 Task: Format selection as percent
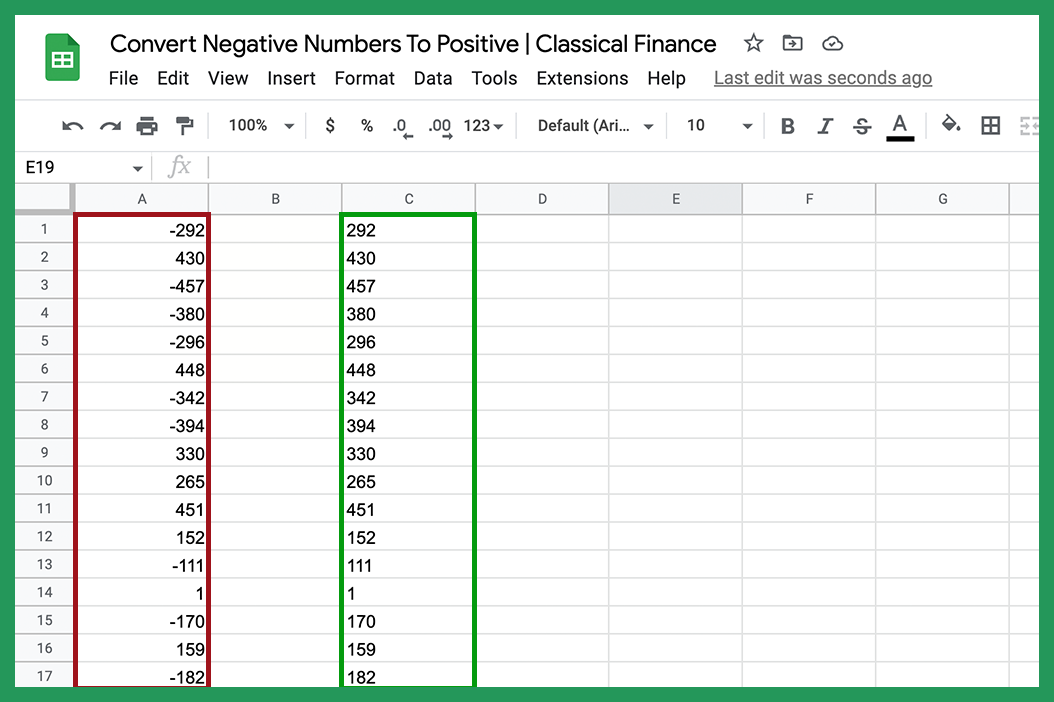366,125
